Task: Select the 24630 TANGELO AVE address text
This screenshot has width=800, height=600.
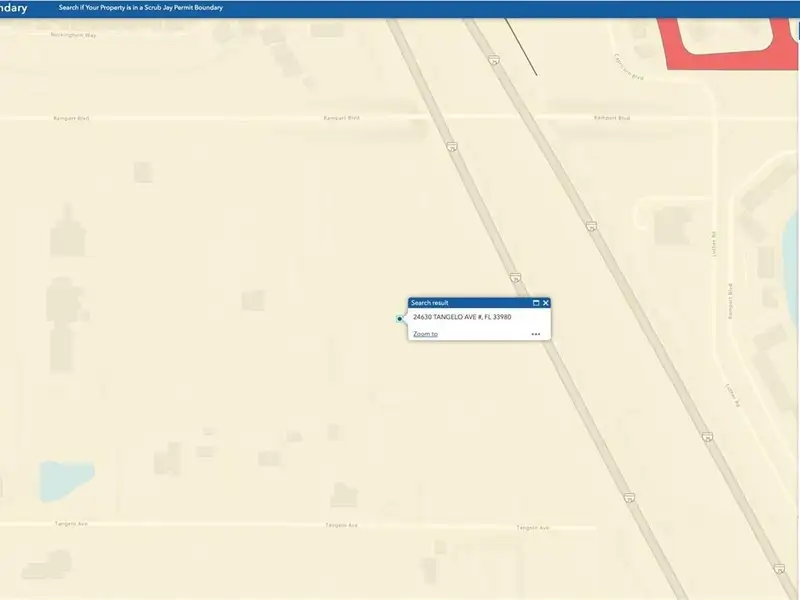Action: [462, 317]
